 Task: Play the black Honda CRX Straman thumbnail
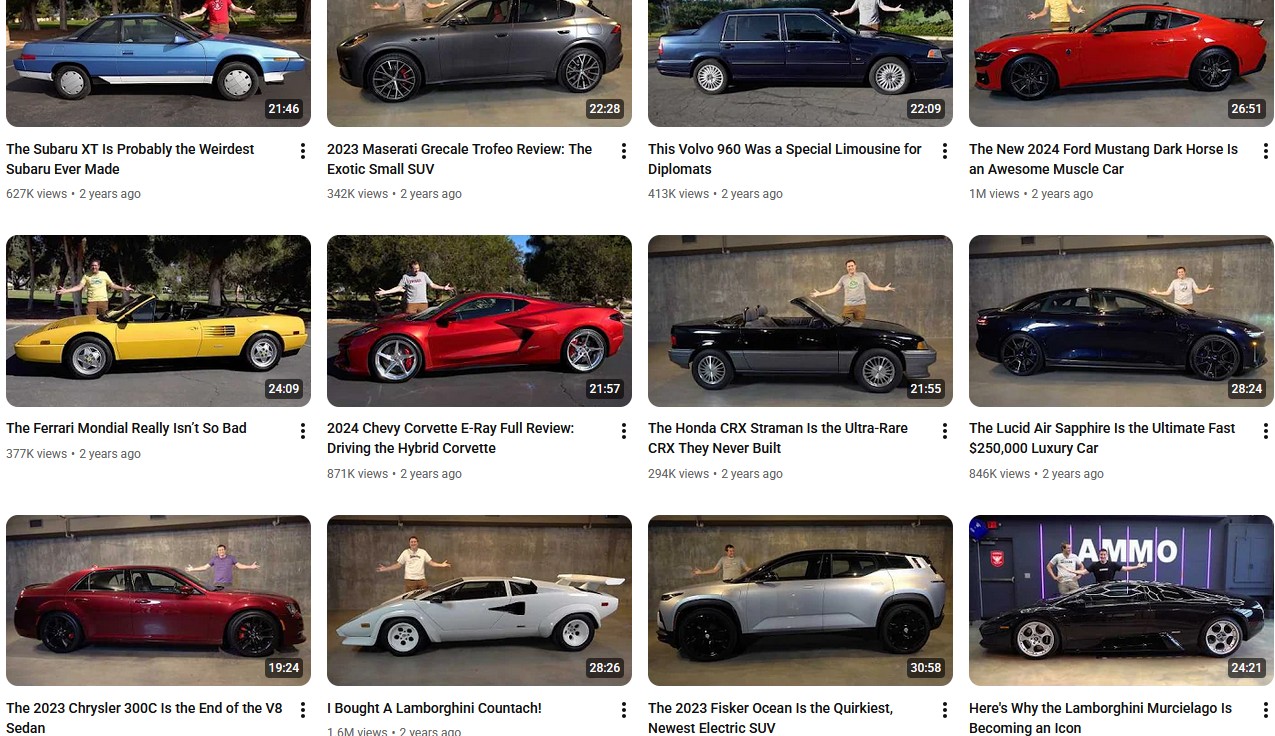click(800, 321)
